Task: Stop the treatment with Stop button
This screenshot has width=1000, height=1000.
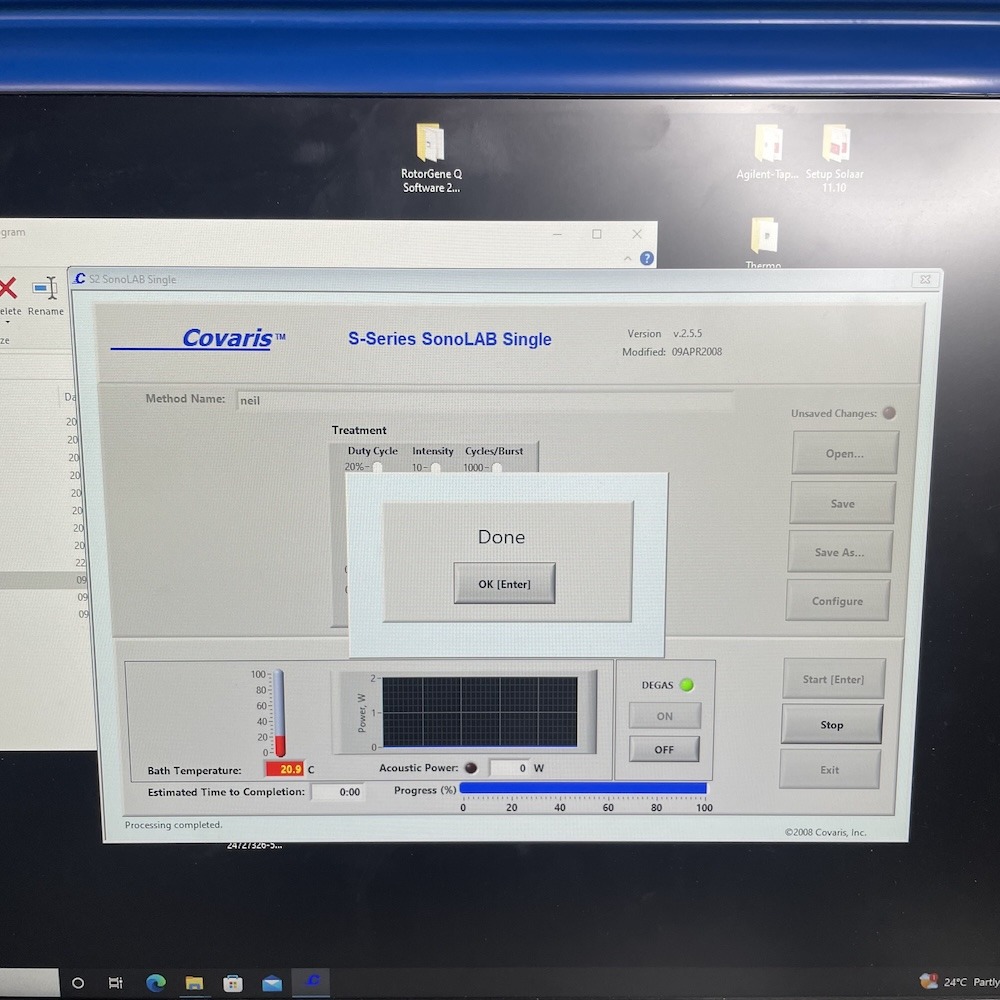Action: pyautogui.click(x=832, y=724)
